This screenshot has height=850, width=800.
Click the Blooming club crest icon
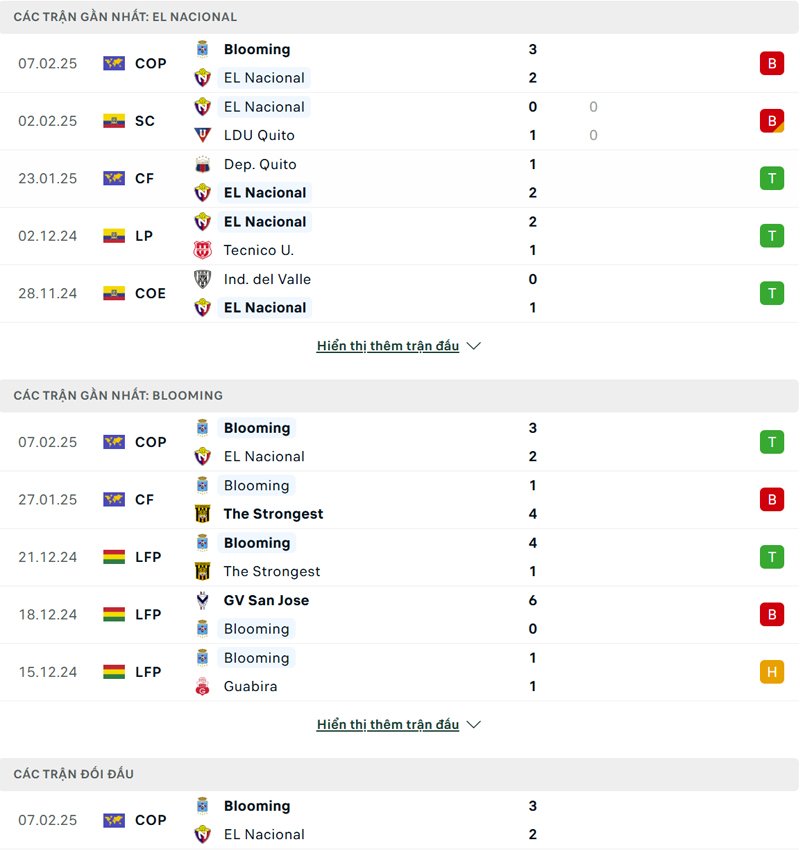203,49
